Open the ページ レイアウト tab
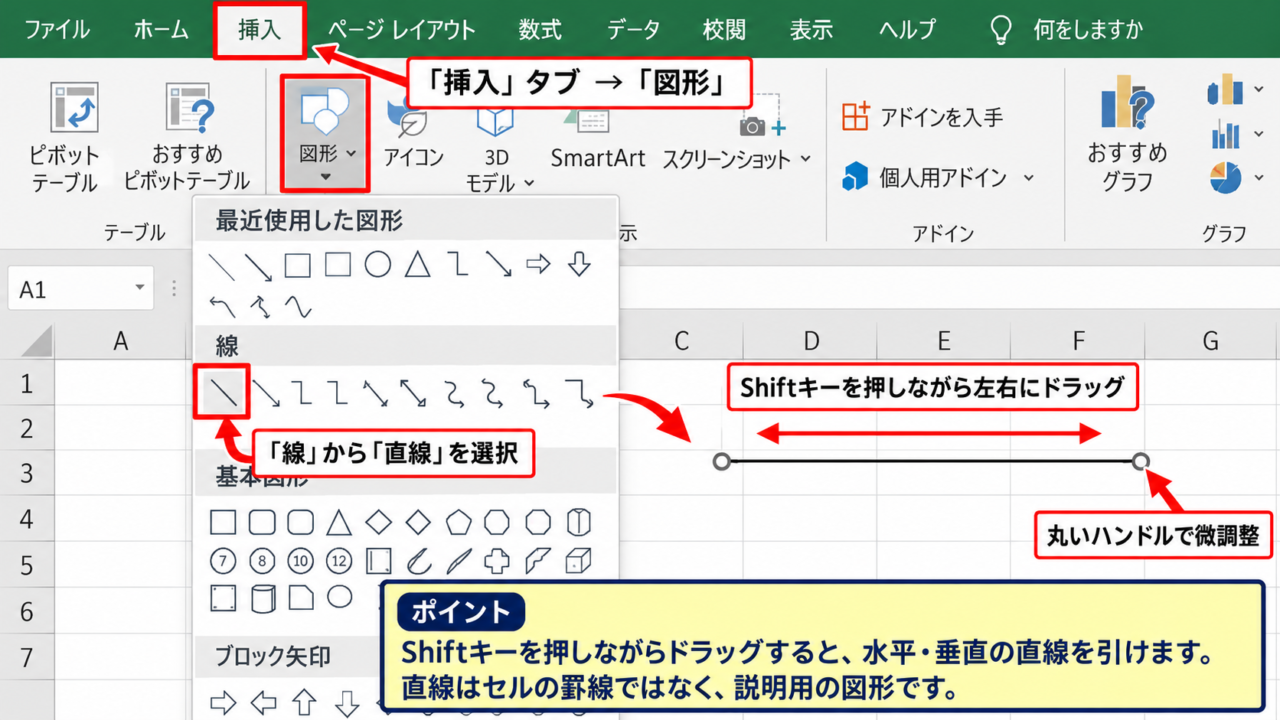Image resolution: width=1280 pixels, height=720 pixels. pos(402,29)
